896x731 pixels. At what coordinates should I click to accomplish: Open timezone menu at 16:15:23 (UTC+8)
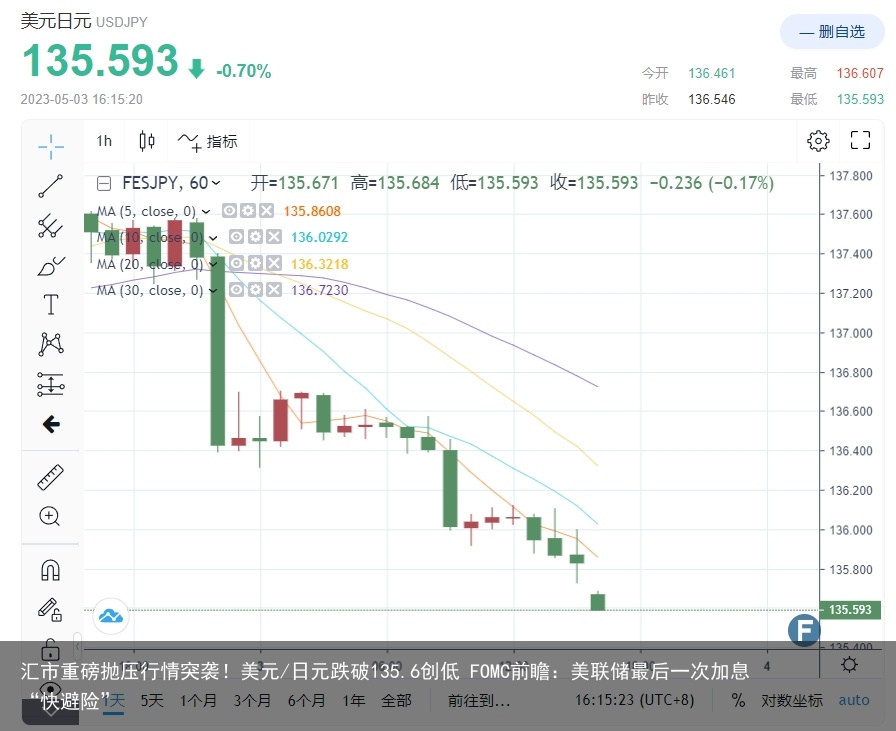pos(634,700)
